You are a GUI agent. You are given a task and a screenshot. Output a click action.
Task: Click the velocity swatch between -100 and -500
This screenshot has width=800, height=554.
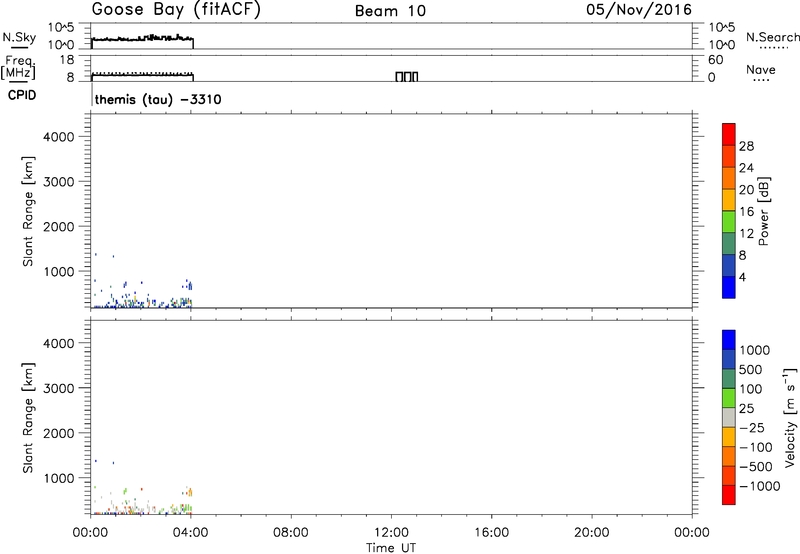[x=729, y=456]
